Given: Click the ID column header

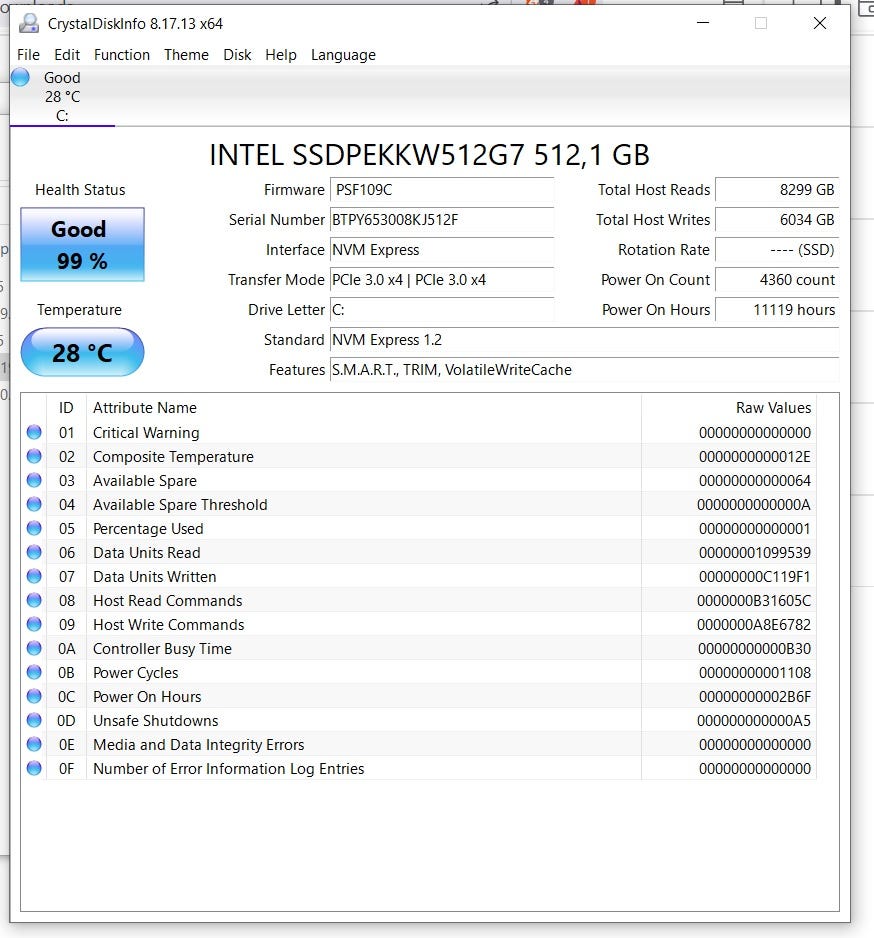Looking at the screenshot, I should [x=66, y=407].
